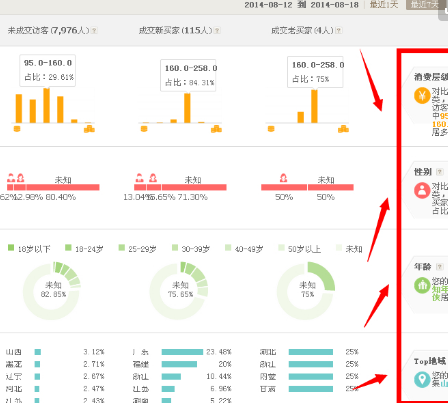Toggle the 25-29岁 legend entry
The height and width of the screenshot is (403, 448).
coord(137,249)
